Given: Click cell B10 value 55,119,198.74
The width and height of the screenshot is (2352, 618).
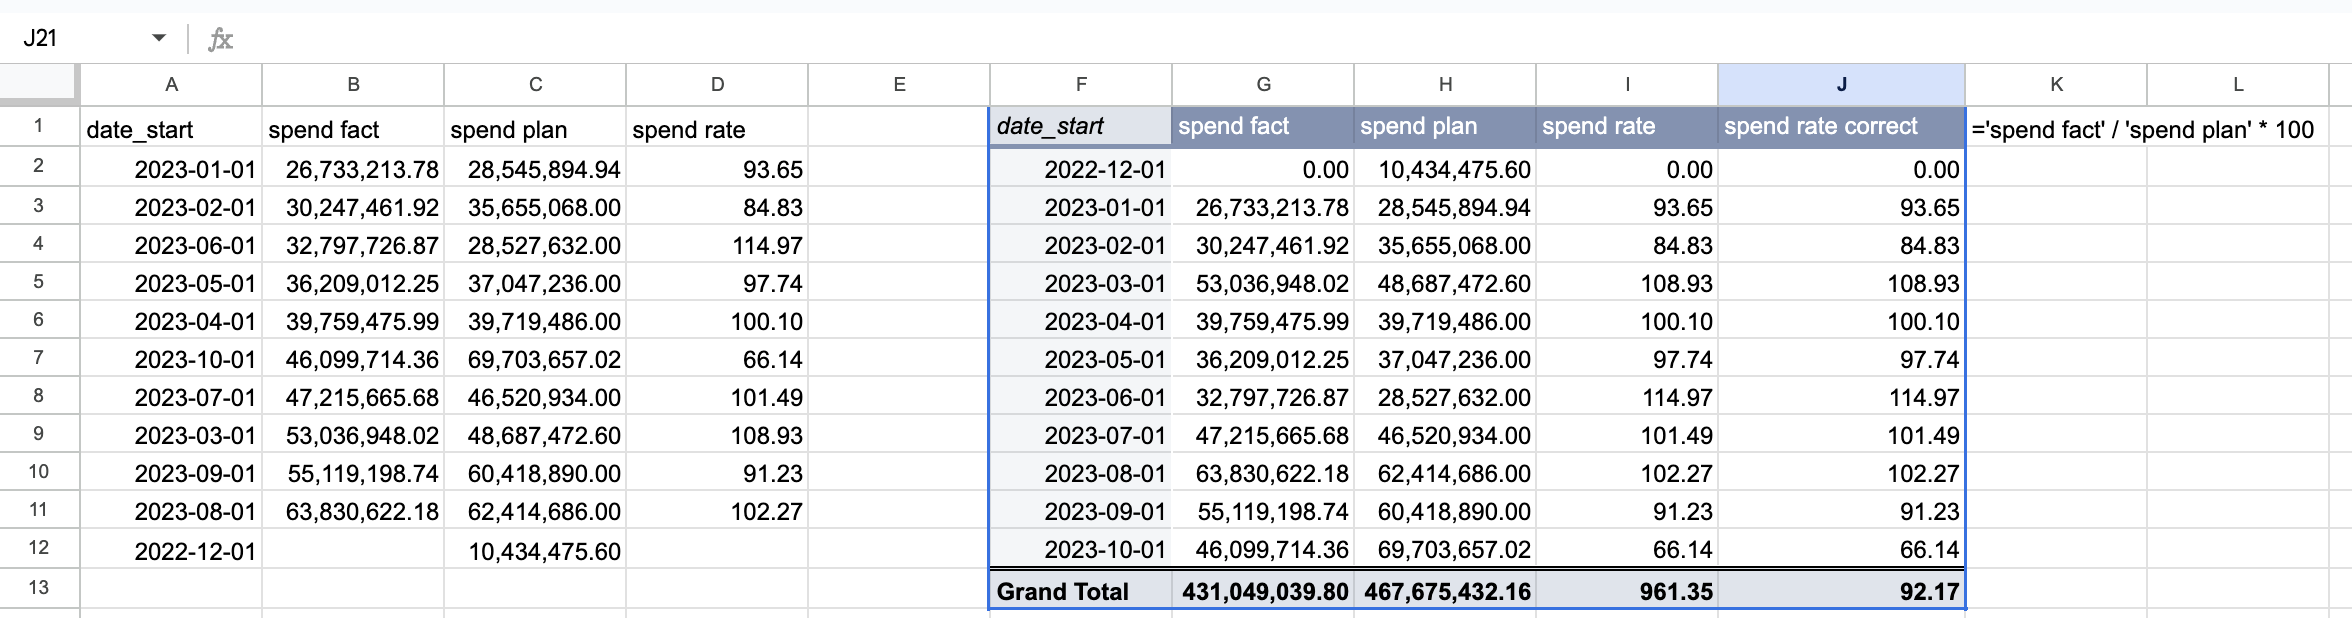Looking at the screenshot, I should 353,473.
